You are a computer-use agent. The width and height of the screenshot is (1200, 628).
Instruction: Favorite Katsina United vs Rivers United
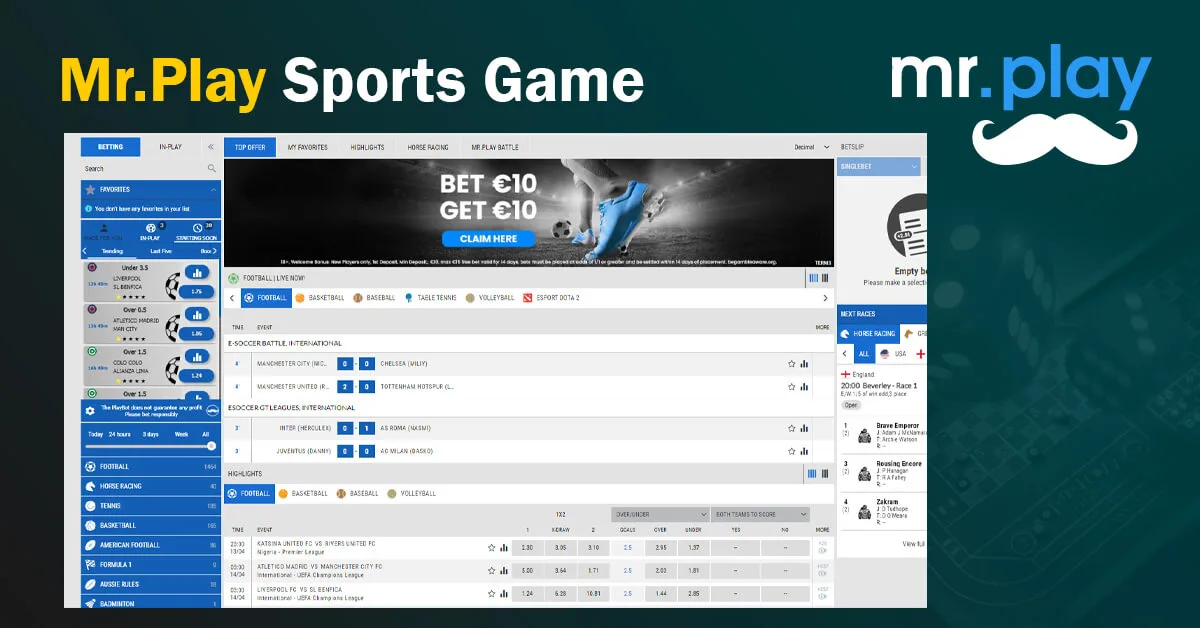click(491, 548)
